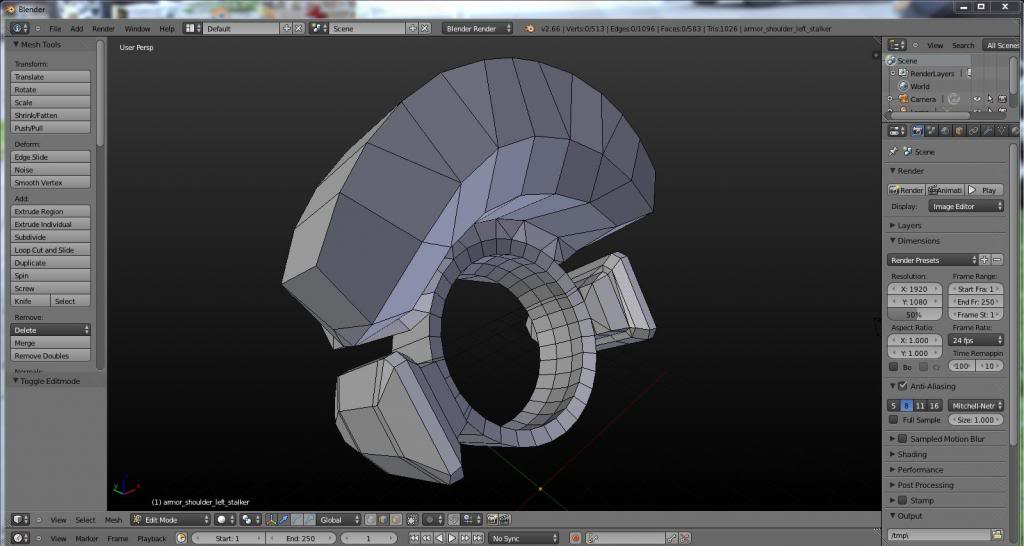The width and height of the screenshot is (1024, 546).
Task: Click the snap magnet icon
Action: click(x=453, y=520)
